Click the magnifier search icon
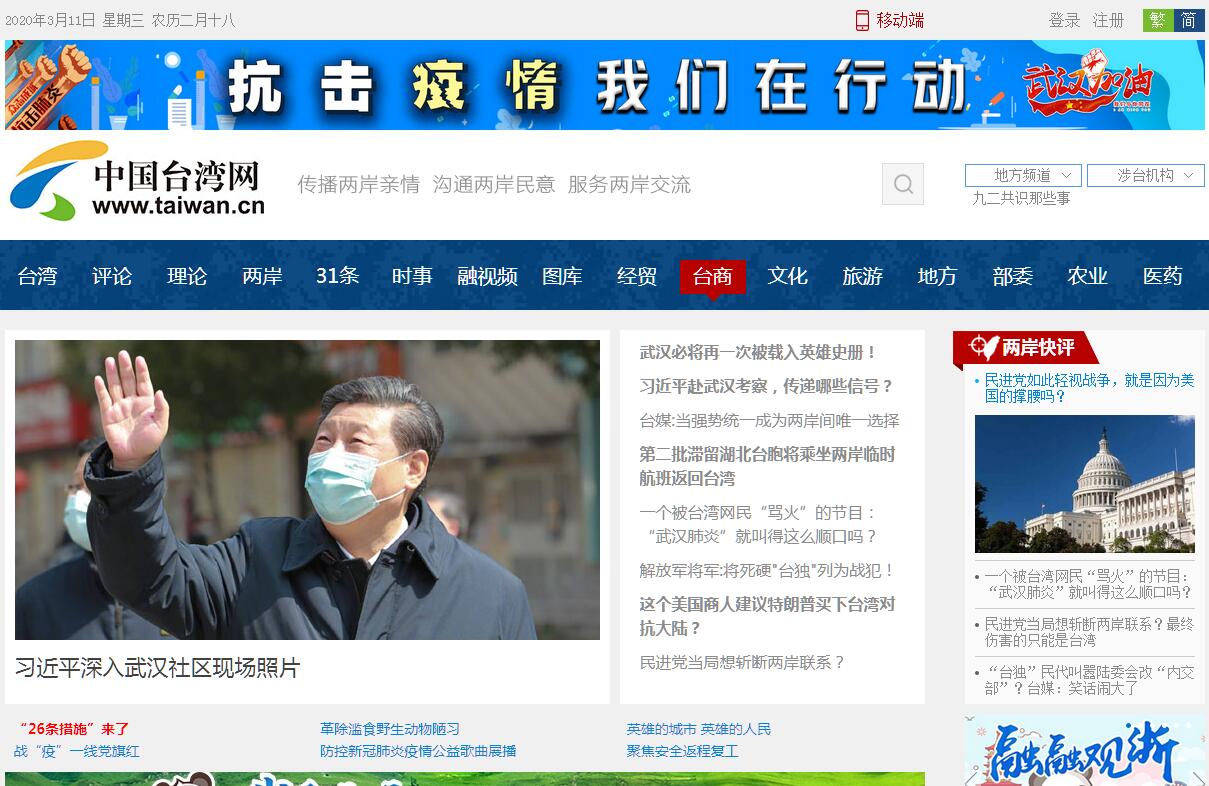1209x786 pixels. (x=902, y=184)
